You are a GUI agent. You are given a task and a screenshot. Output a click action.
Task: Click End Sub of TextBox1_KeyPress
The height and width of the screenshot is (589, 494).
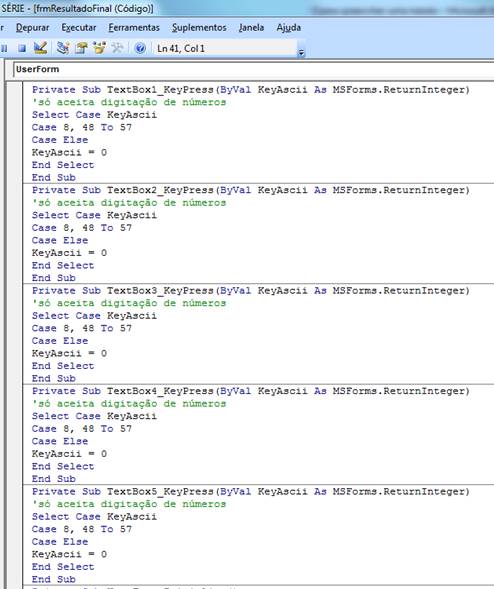tap(54, 178)
